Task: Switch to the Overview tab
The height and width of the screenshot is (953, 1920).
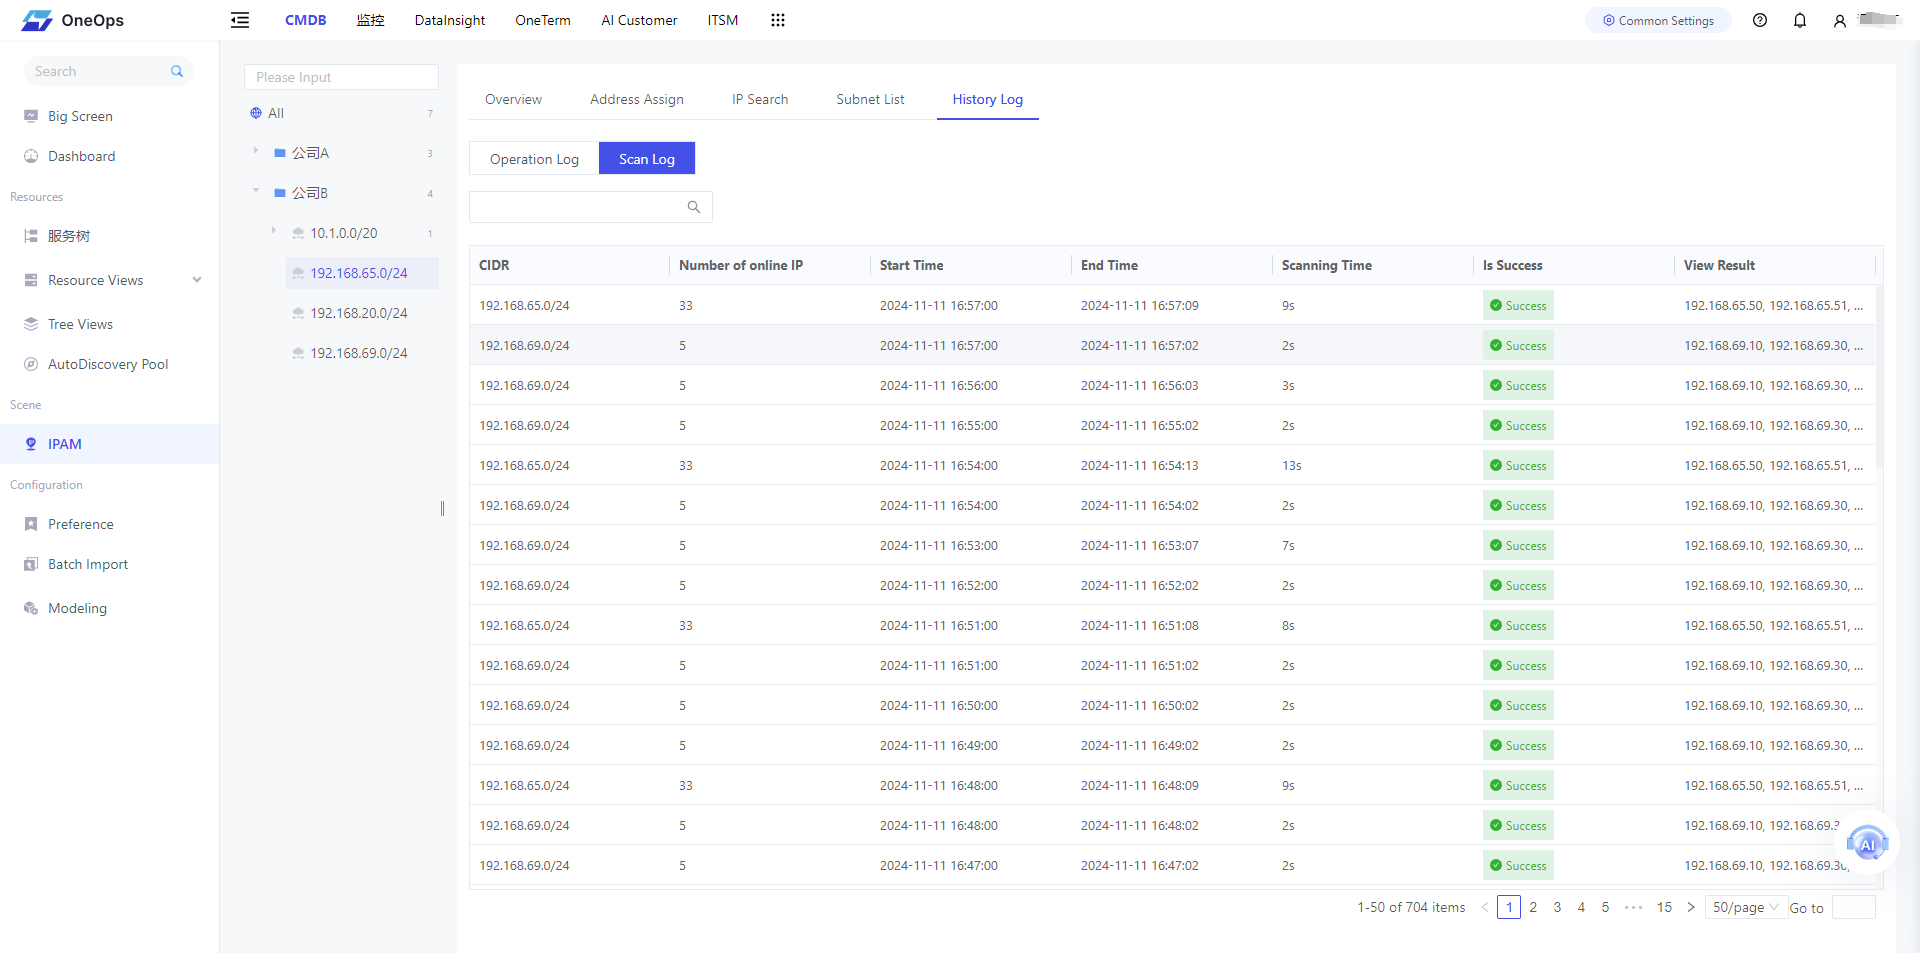Action: pyautogui.click(x=513, y=99)
